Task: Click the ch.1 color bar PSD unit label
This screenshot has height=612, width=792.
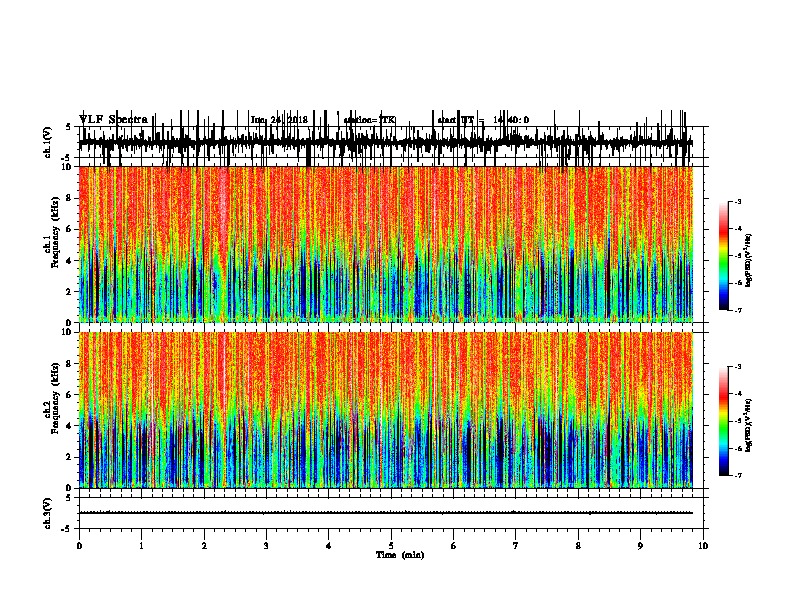Action: (749, 261)
